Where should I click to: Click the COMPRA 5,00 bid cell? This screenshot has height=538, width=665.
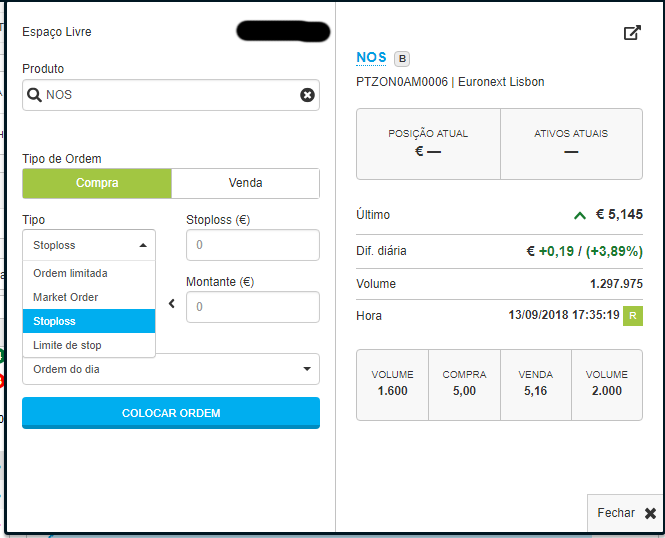pos(464,385)
